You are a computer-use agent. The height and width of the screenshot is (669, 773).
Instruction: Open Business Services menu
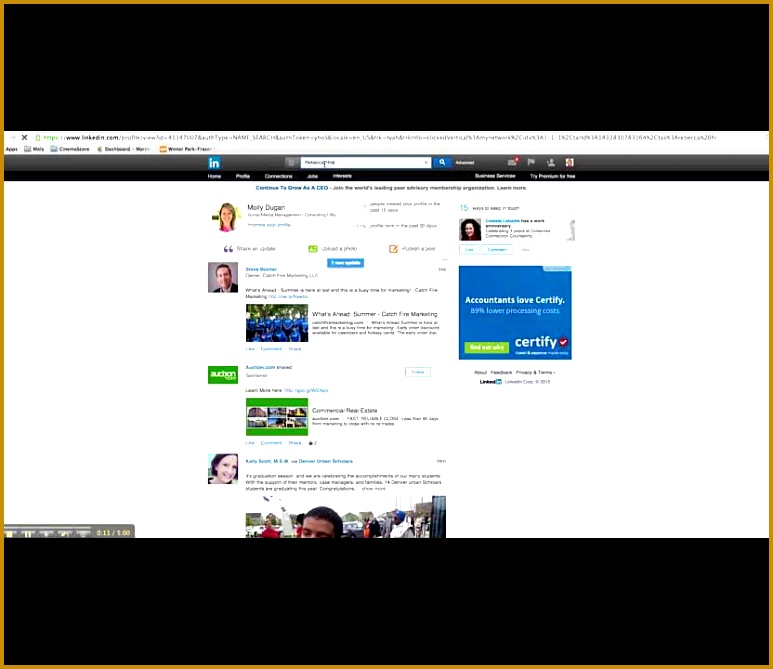[x=495, y=176]
